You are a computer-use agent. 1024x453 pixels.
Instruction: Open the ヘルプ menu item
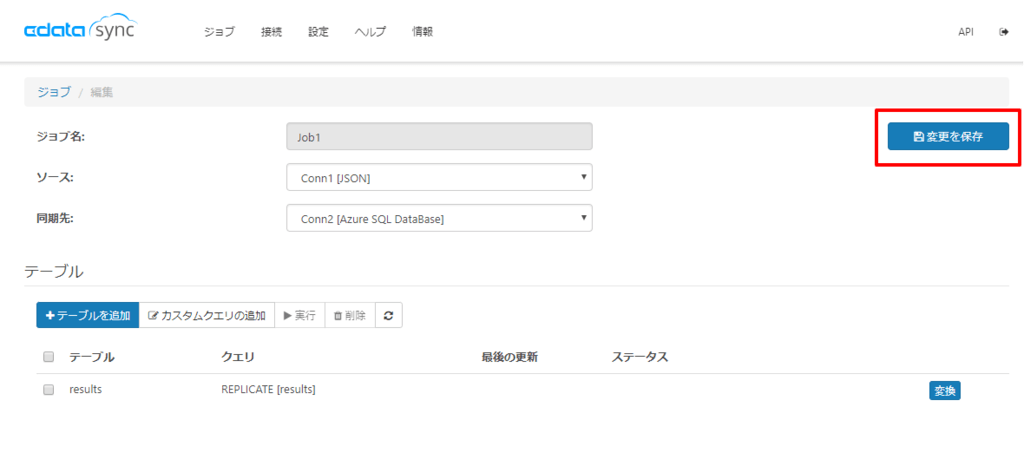click(370, 32)
